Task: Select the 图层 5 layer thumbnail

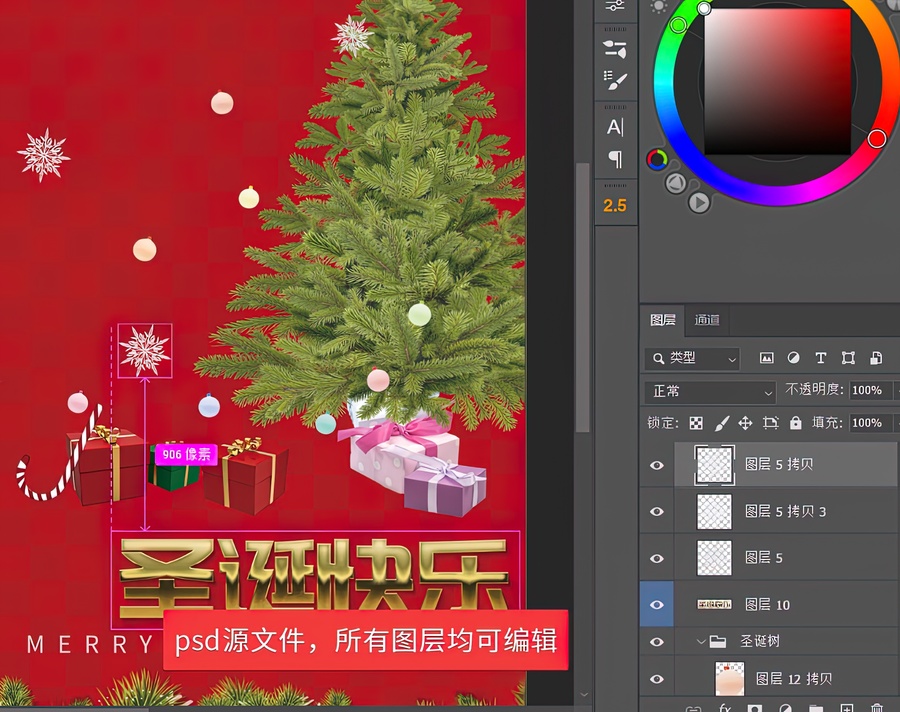Action: pos(714,558)
